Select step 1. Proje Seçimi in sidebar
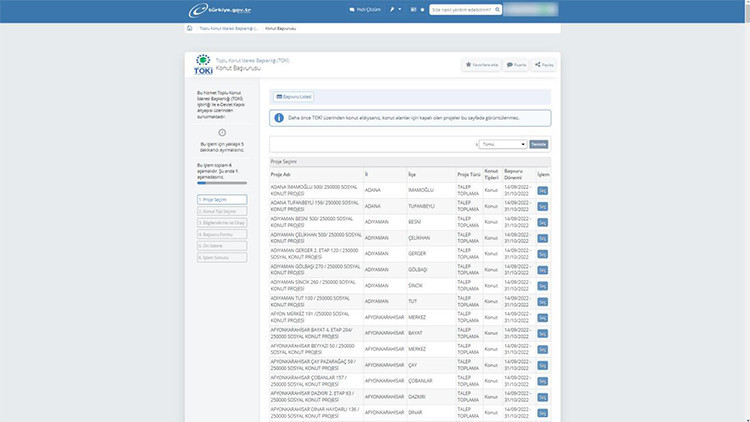The width and height of the screenshot is (750, 422). [223, 200]
